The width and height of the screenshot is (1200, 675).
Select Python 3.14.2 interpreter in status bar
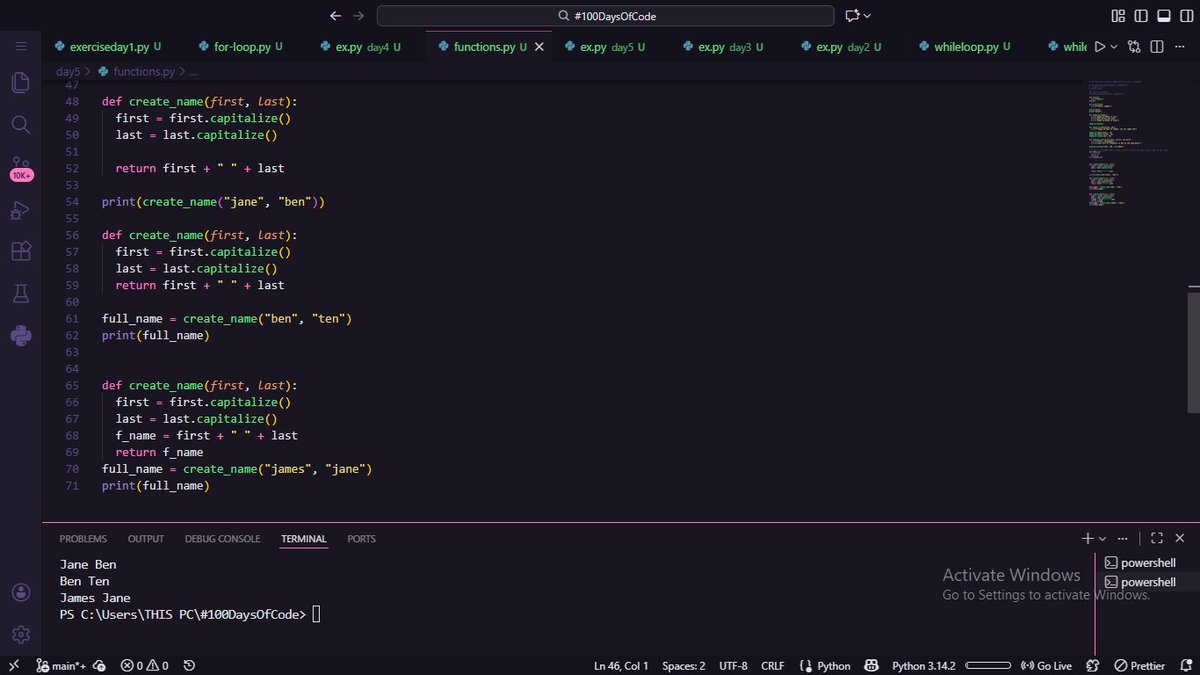tap(923, 665)
